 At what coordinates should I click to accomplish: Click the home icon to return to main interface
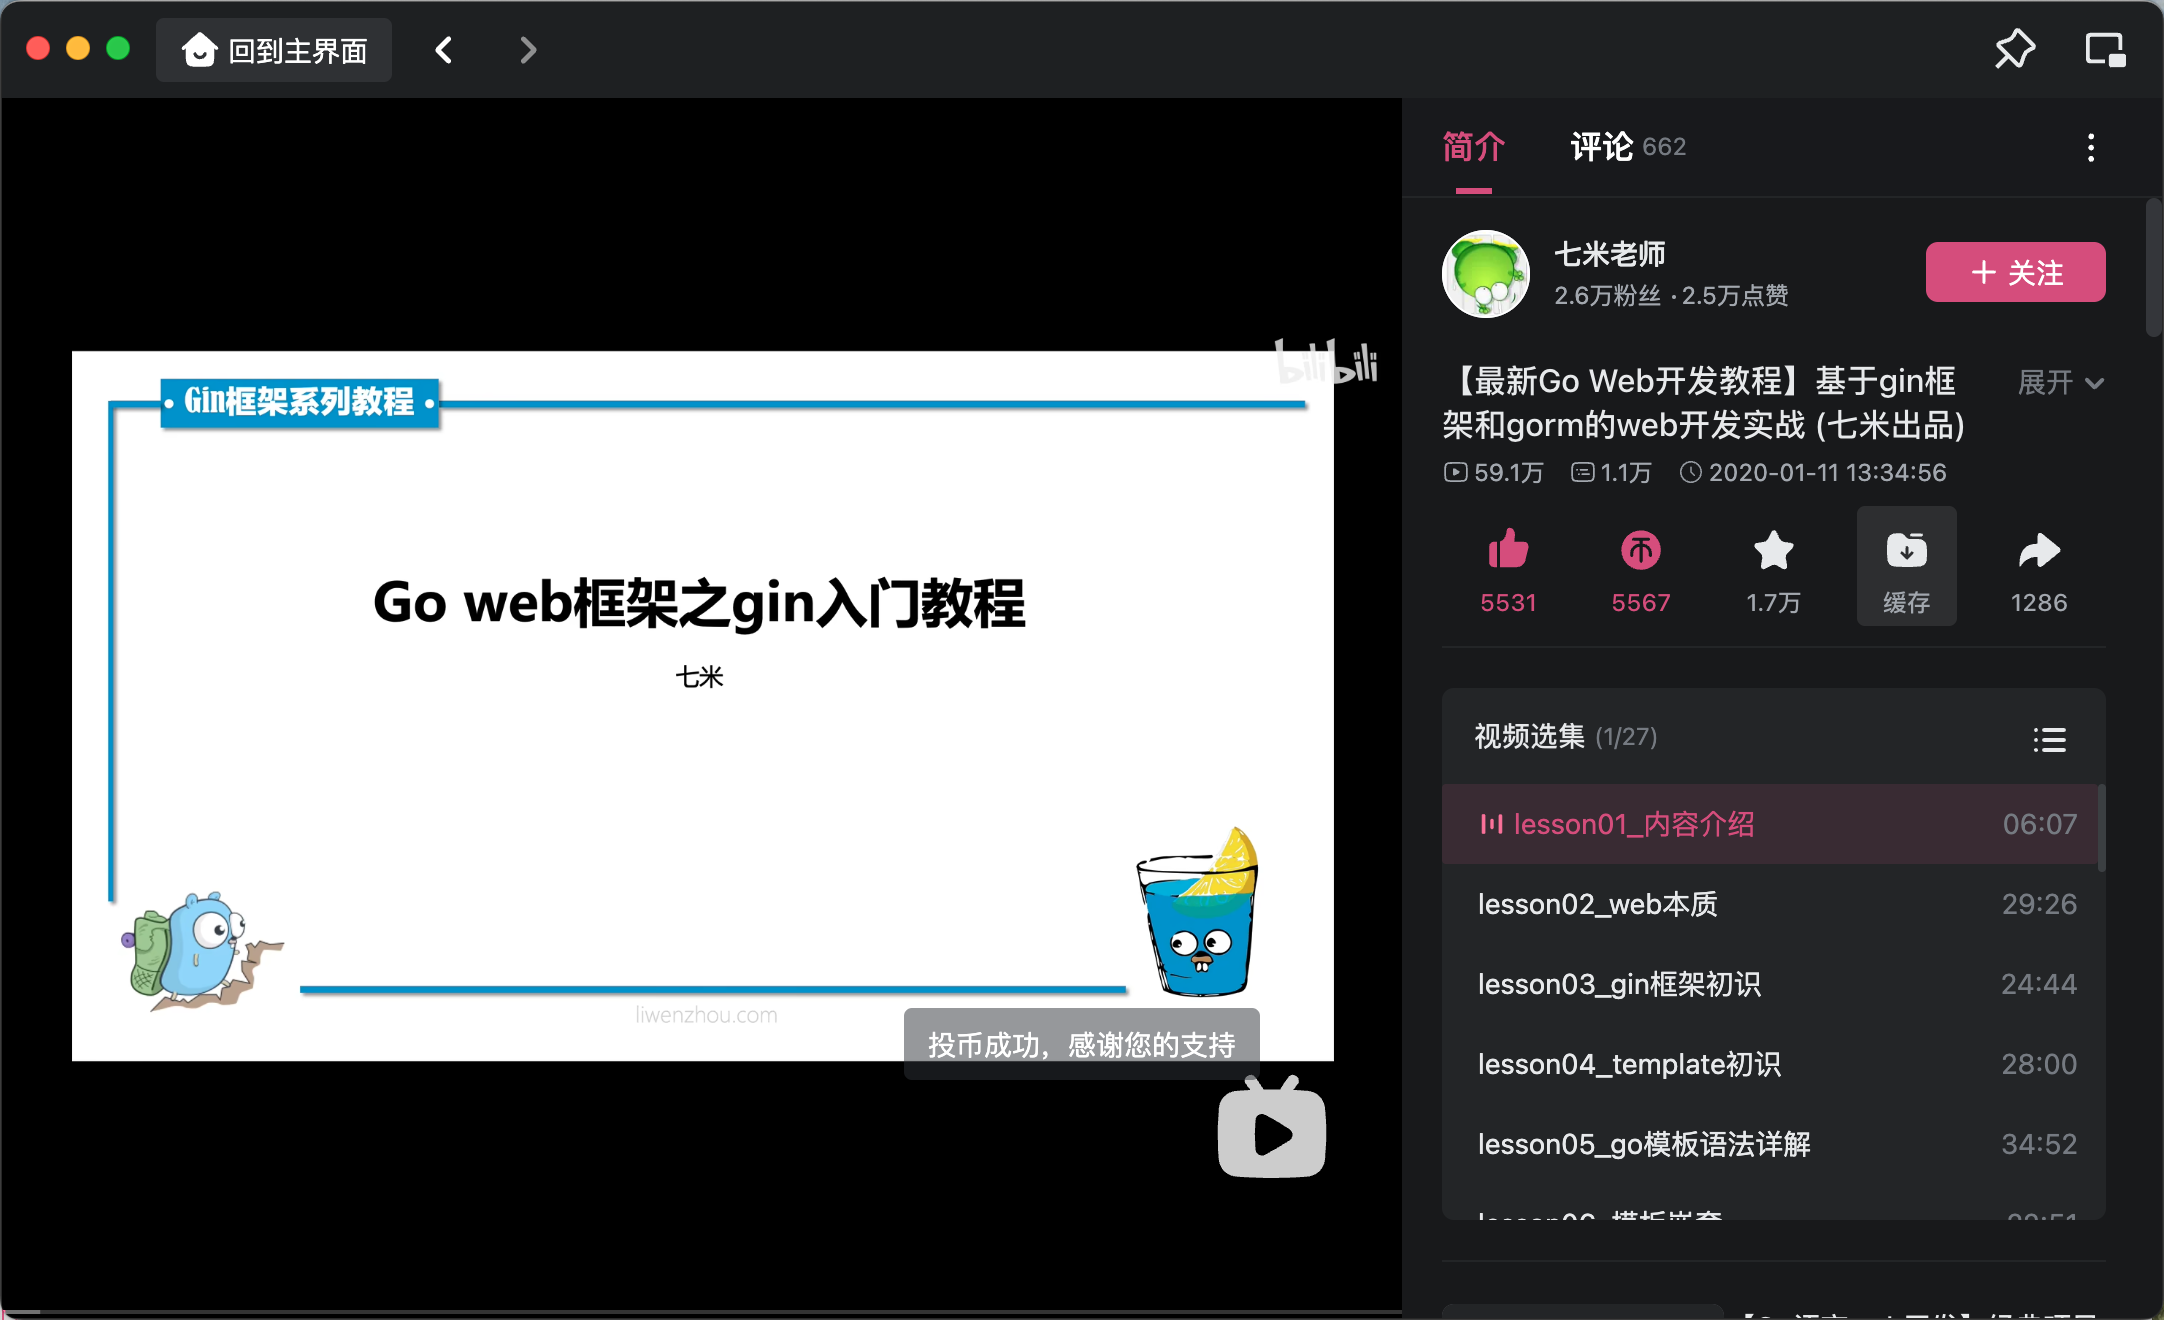click(x=200, y=50)
